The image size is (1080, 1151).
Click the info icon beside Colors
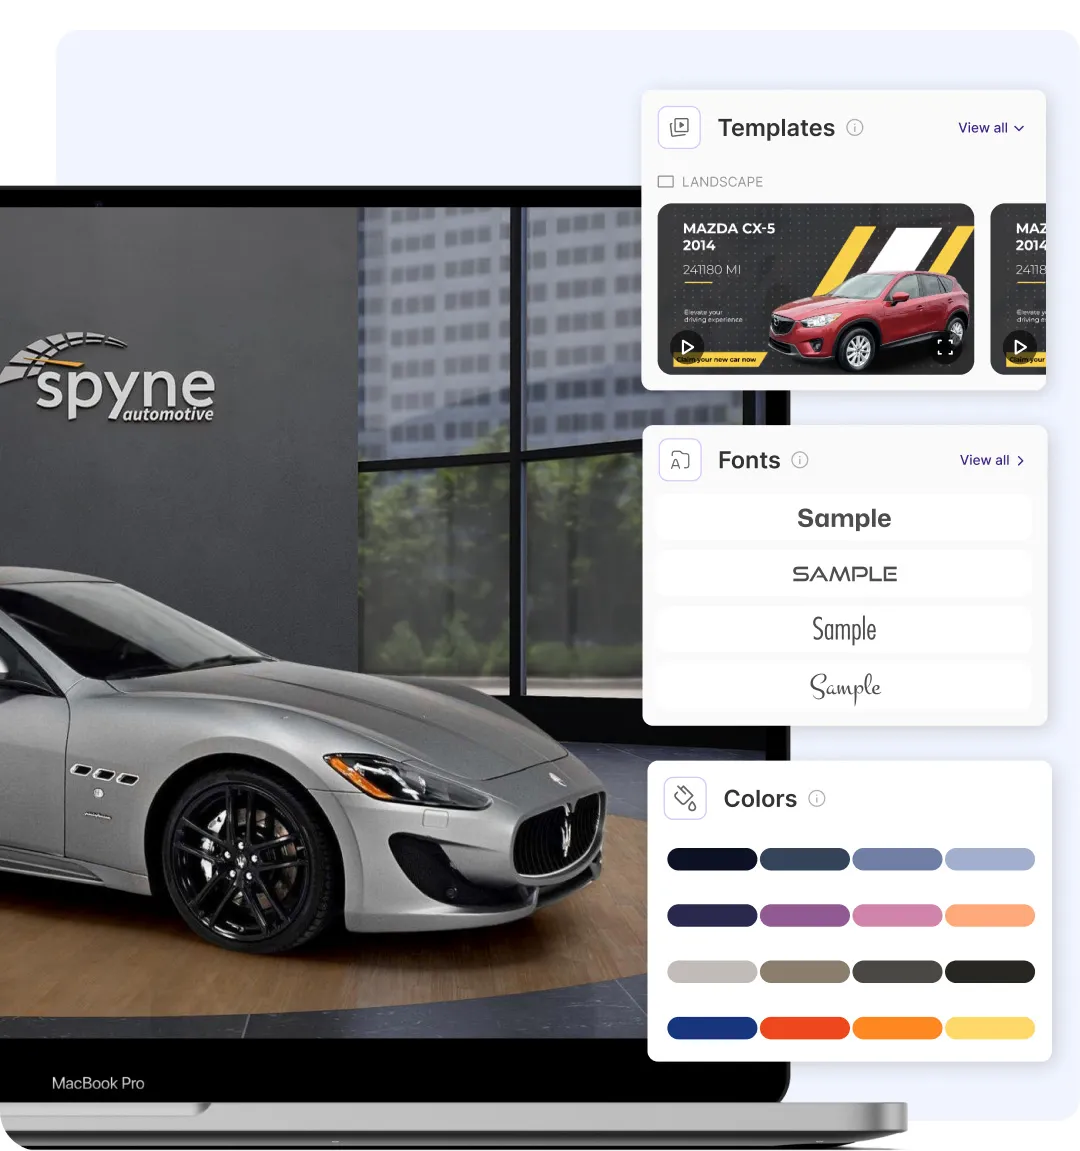click(x=817, y=799)
